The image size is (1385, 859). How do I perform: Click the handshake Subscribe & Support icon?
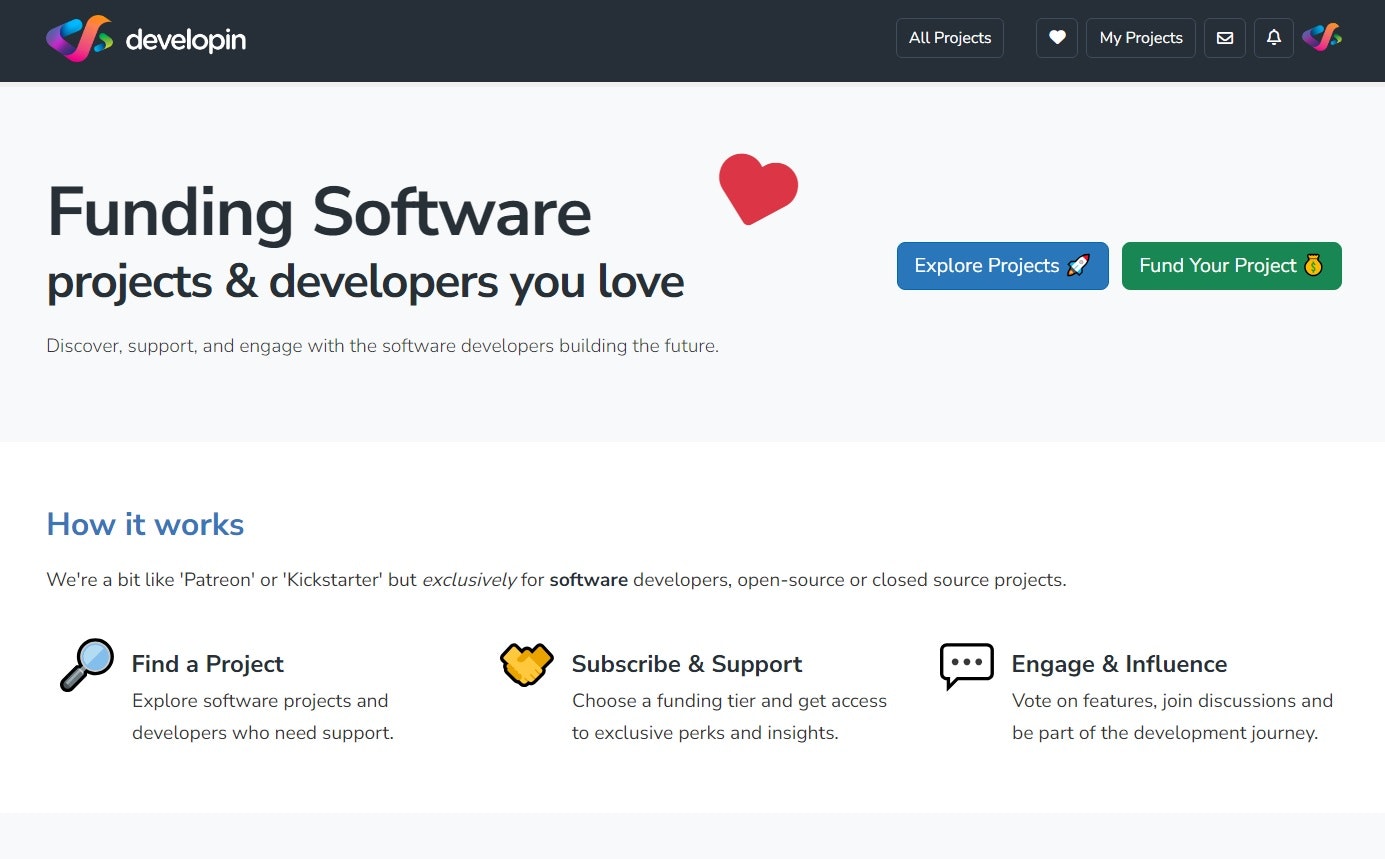(x=526, y=664)
